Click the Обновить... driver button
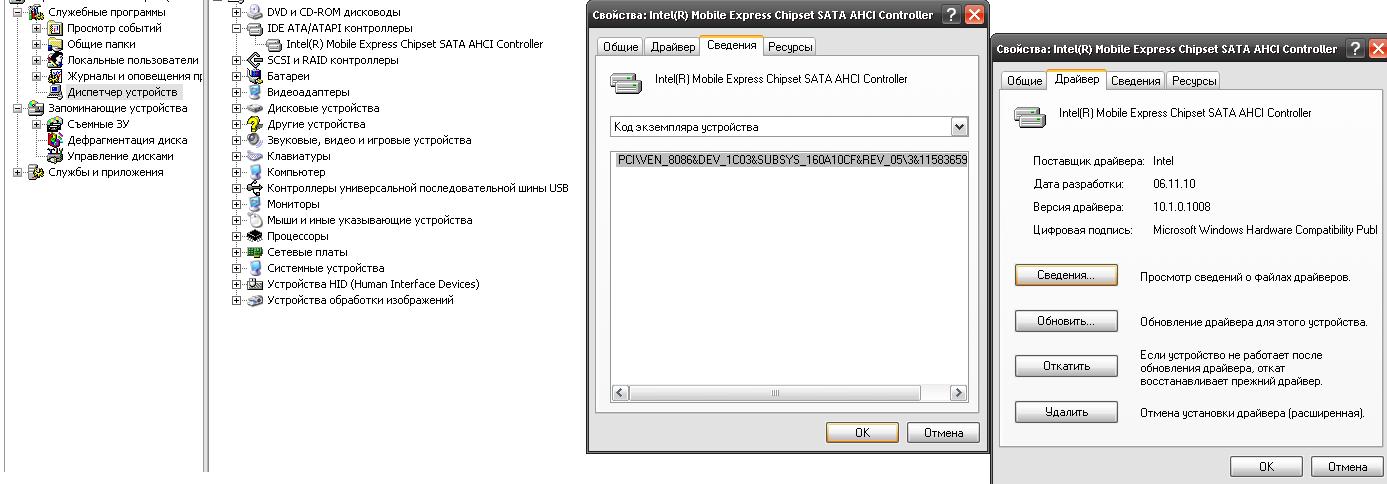The height and width of the screenshot is (484, 1387). pos(1066,321)
